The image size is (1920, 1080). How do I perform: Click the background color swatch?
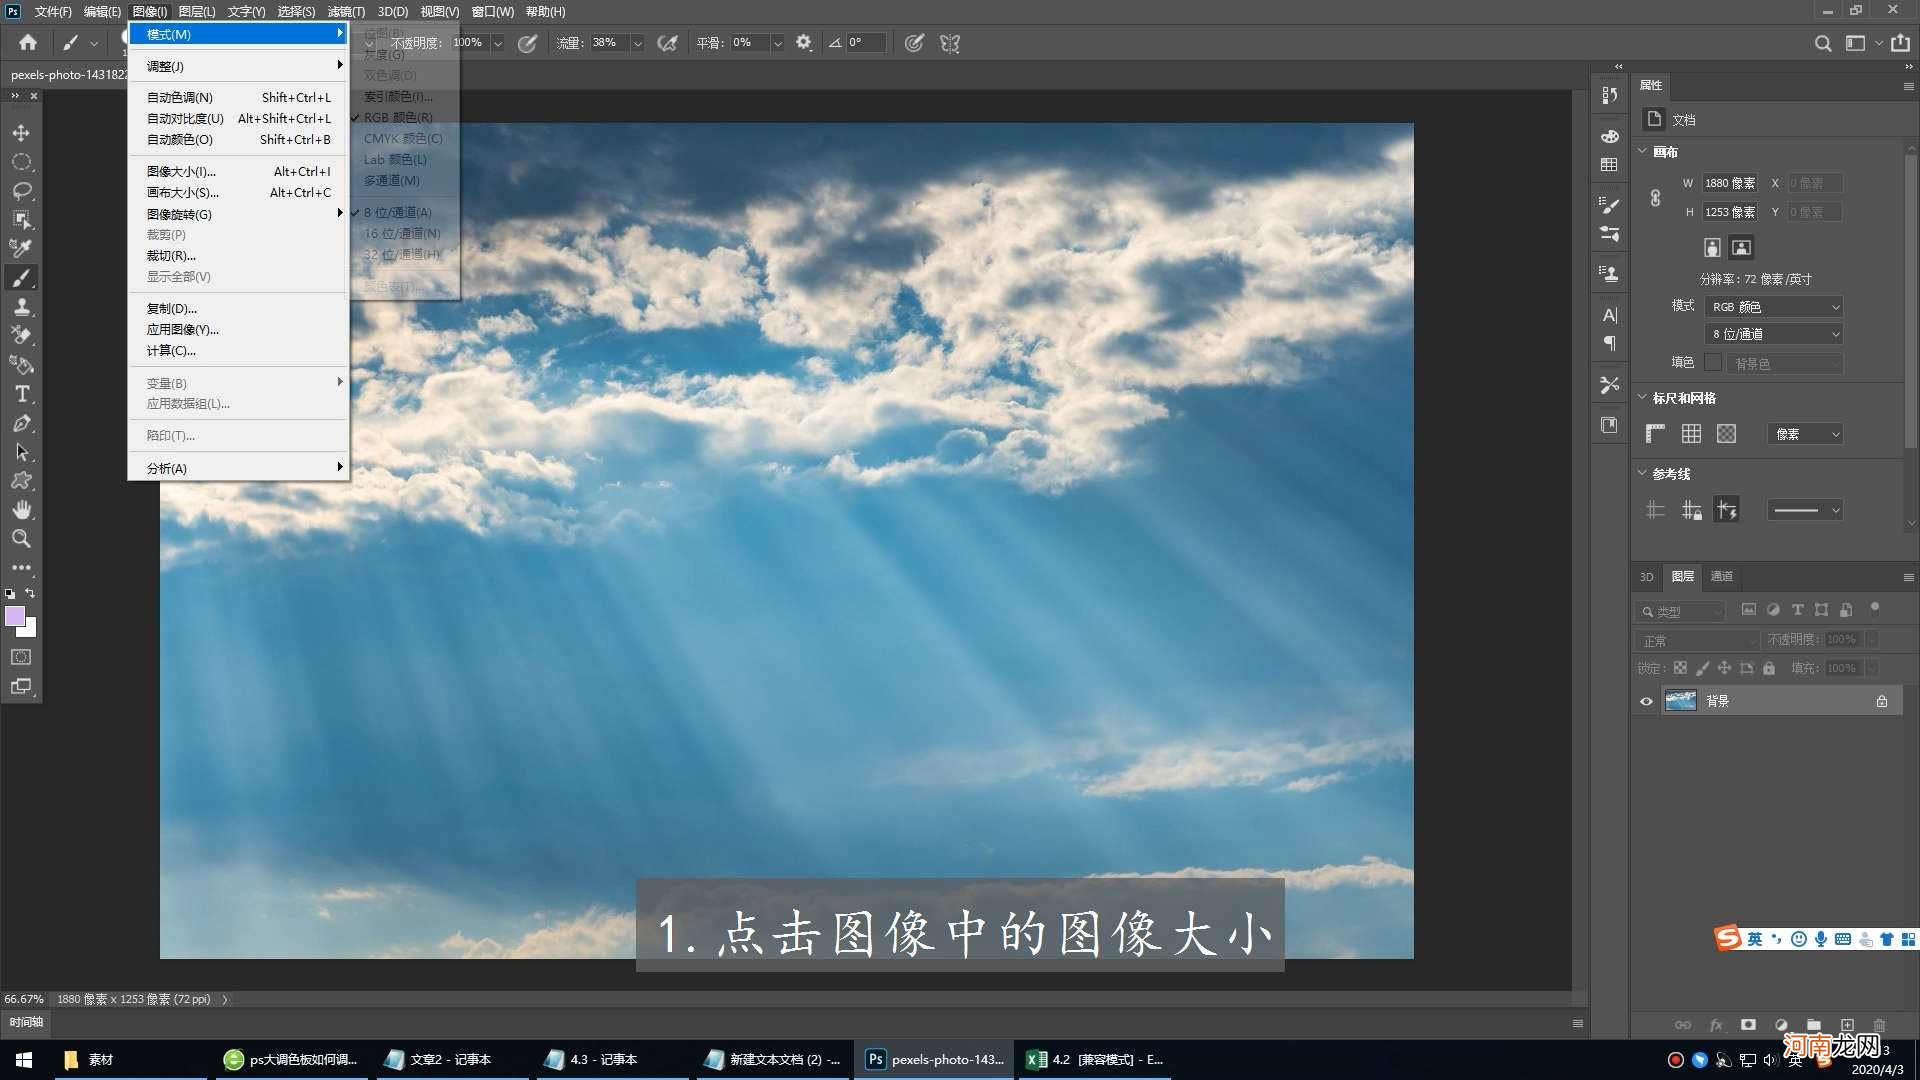coord(30,630)
